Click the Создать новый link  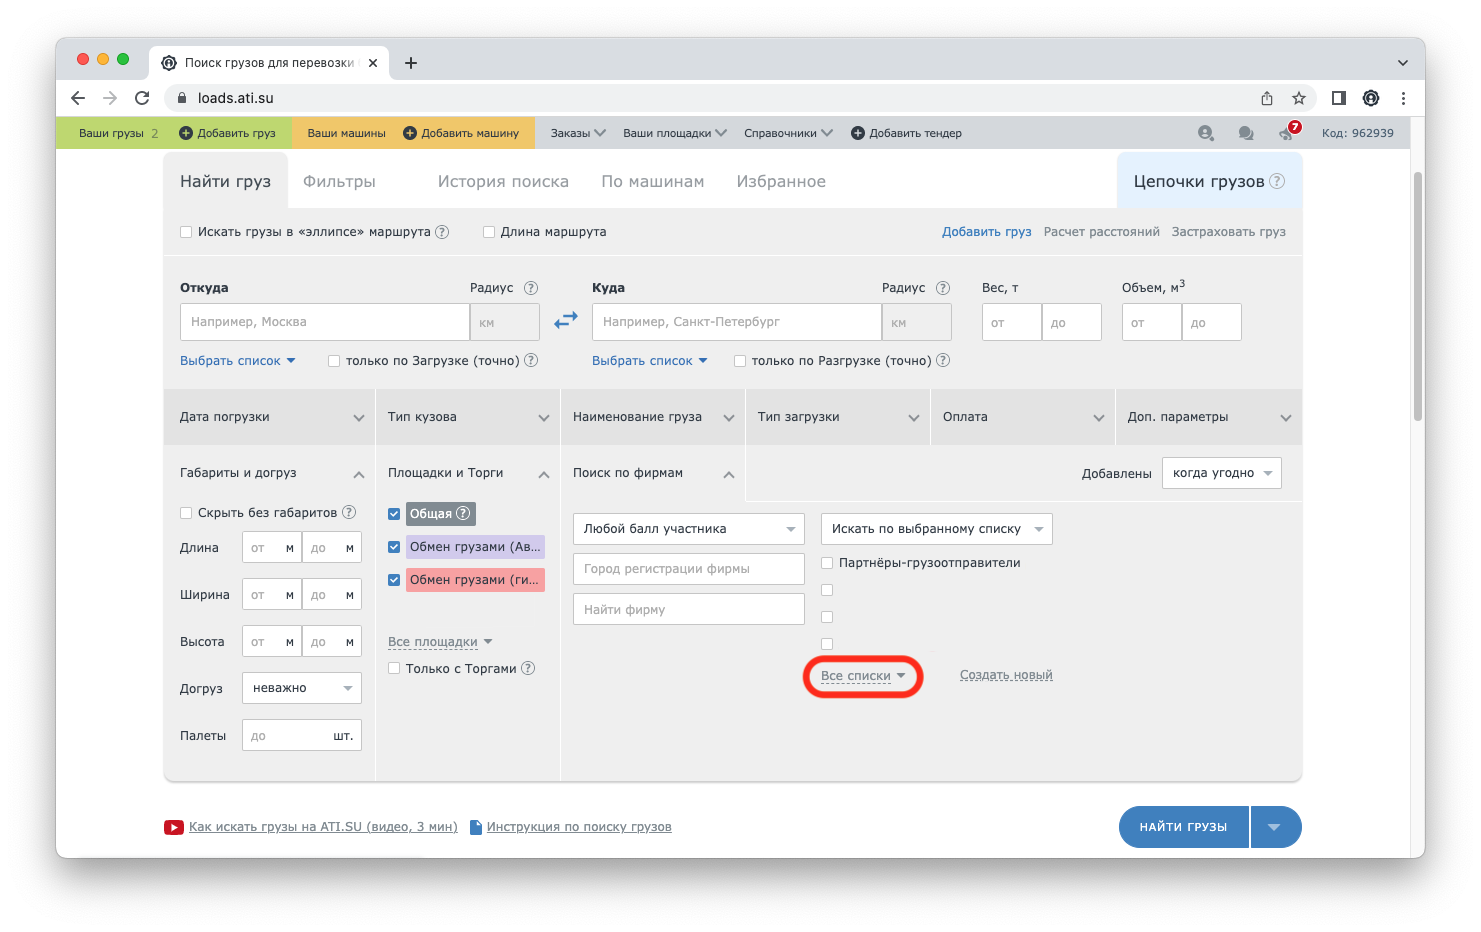pos(1006,675)
